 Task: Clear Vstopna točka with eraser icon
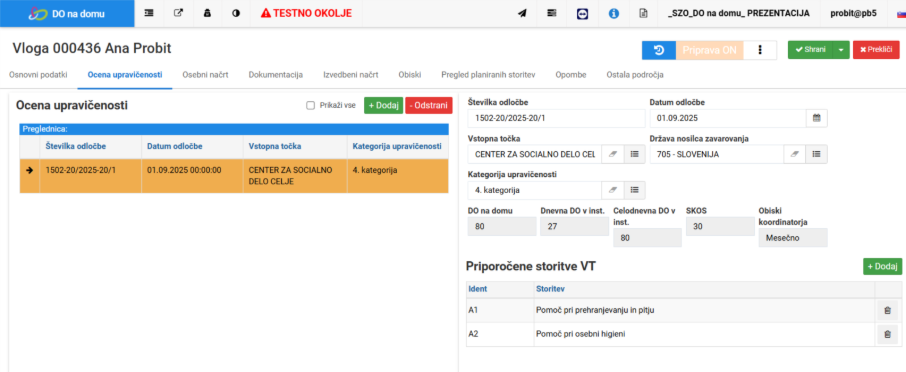[612, 154]
